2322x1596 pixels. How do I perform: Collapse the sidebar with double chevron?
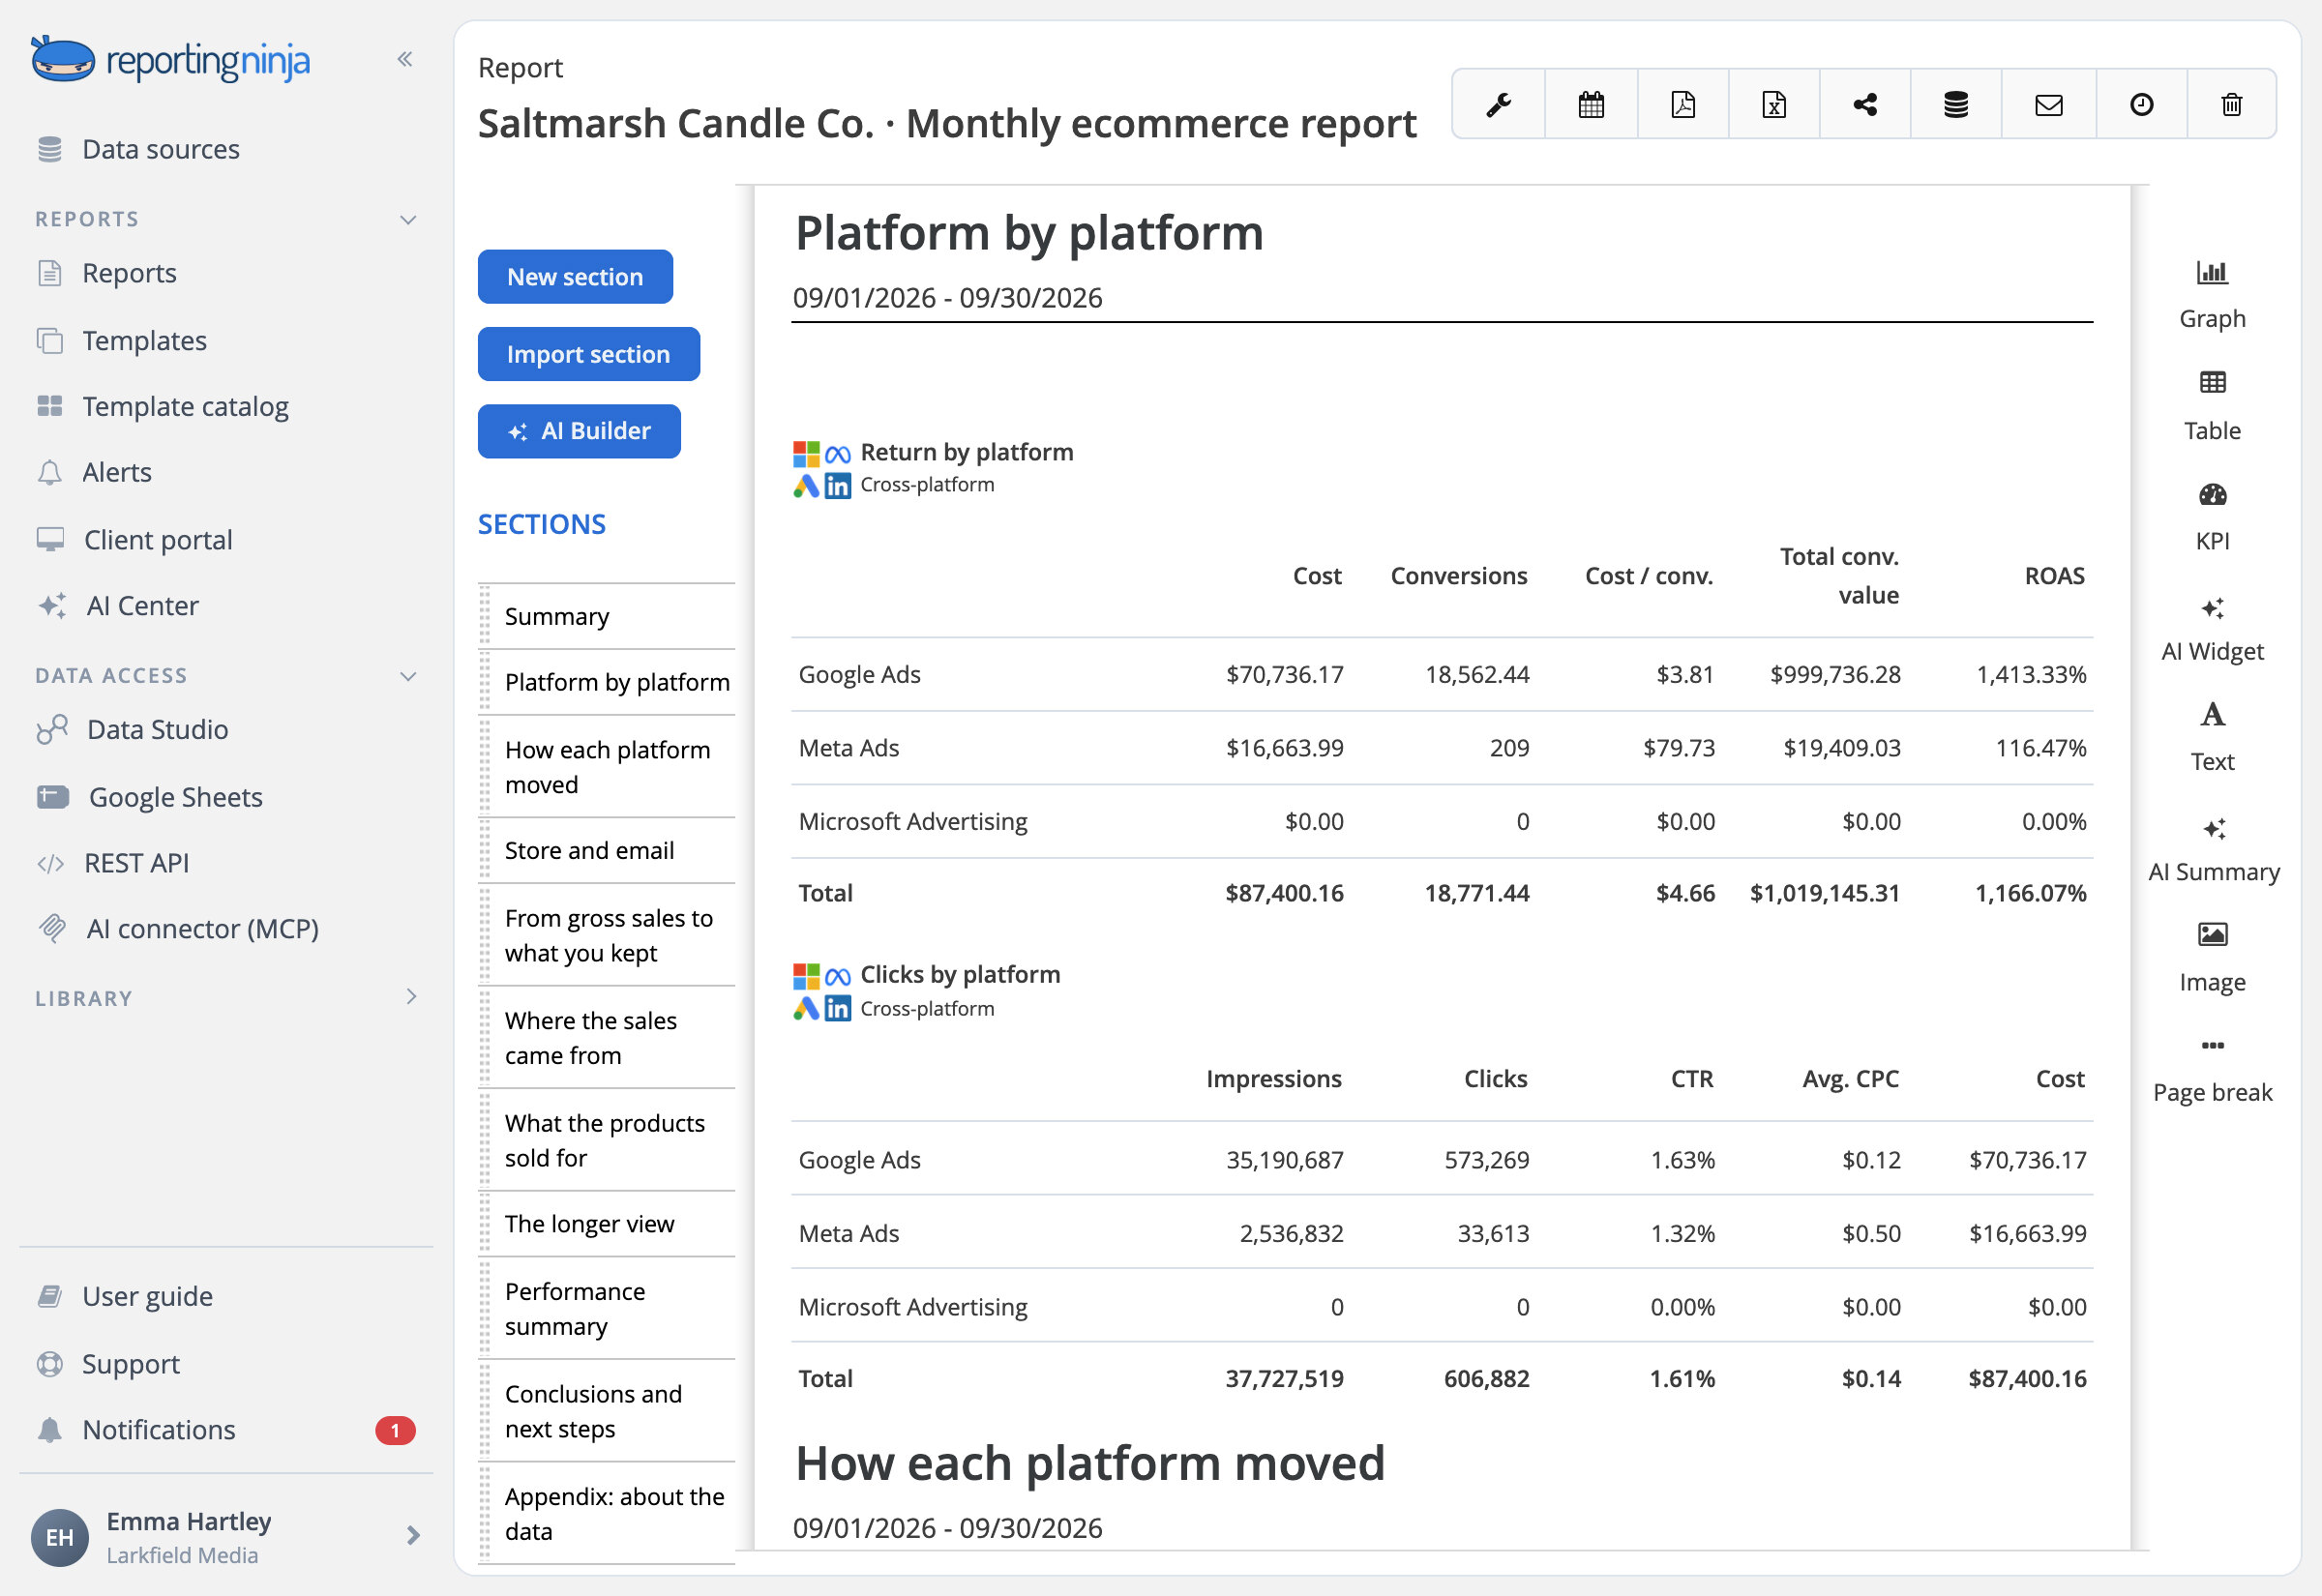405,59
